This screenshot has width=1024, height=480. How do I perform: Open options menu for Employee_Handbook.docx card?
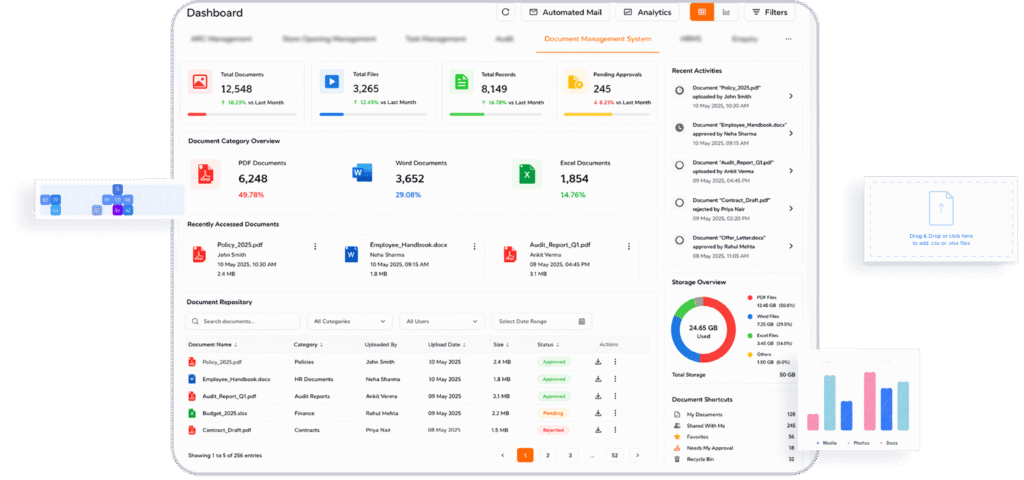[474, 246]
